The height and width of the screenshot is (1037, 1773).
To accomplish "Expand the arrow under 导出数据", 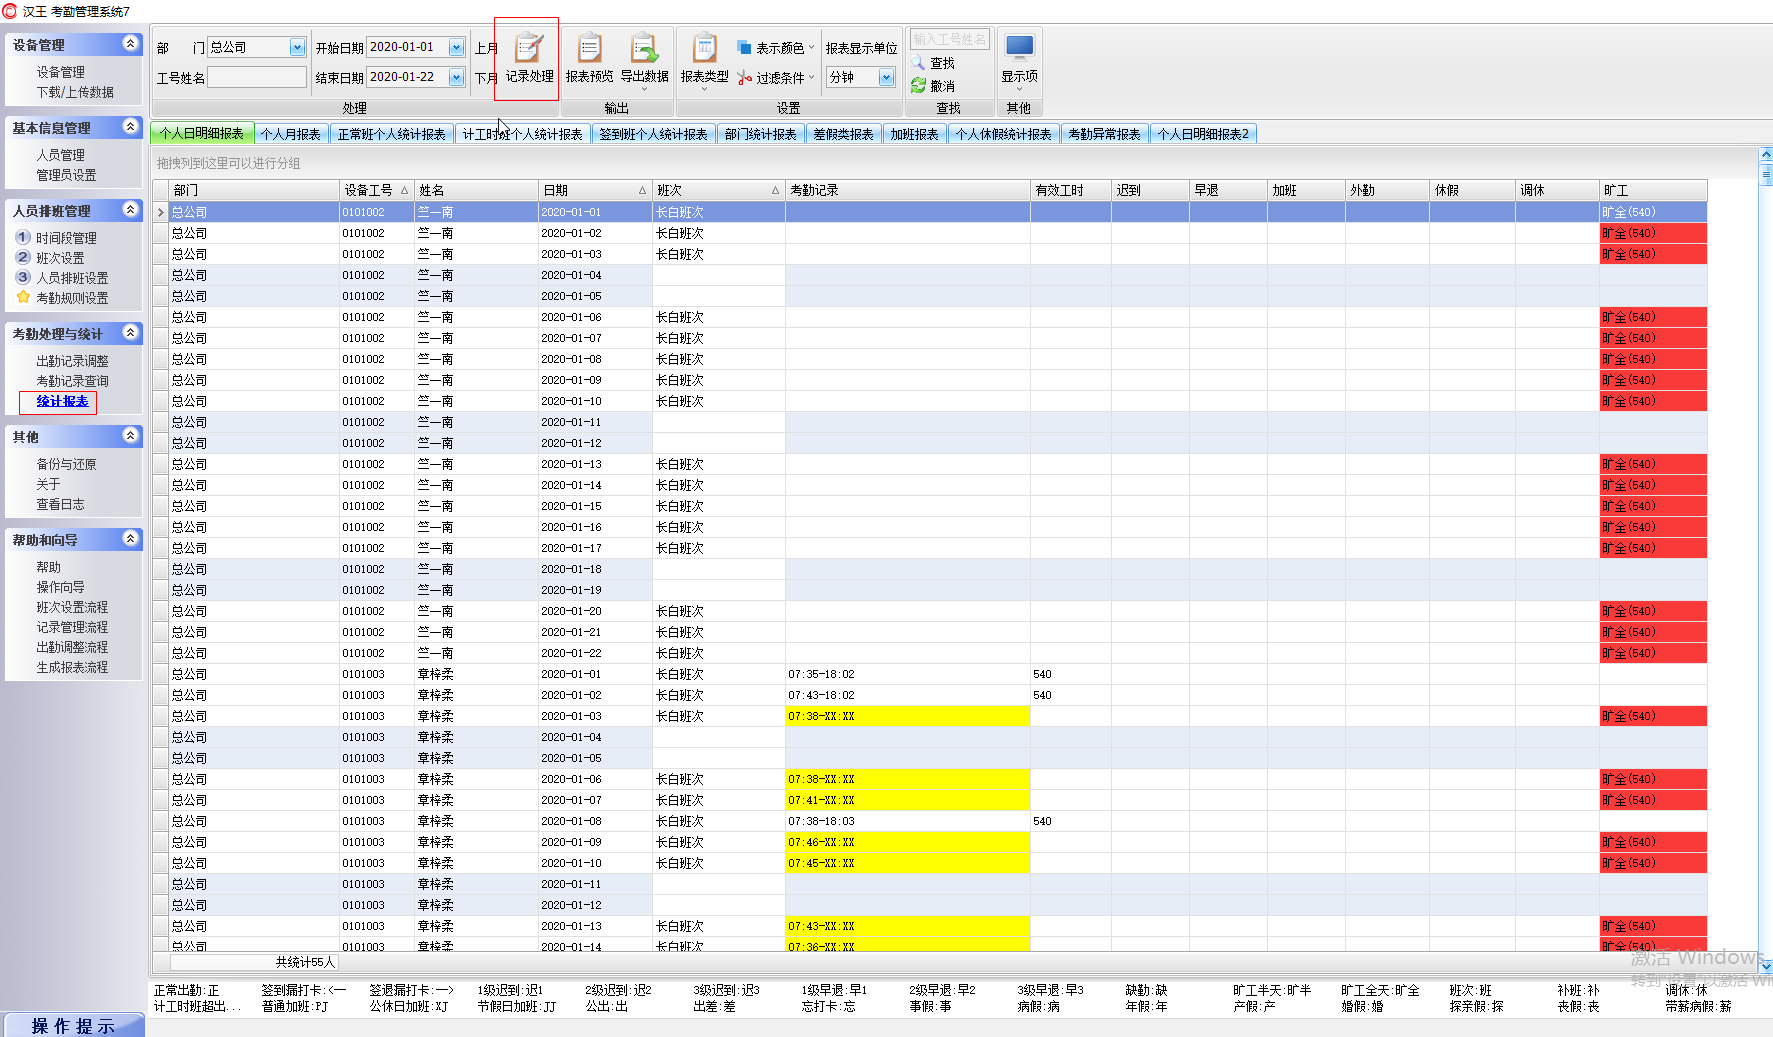I will tap(644, 89).
